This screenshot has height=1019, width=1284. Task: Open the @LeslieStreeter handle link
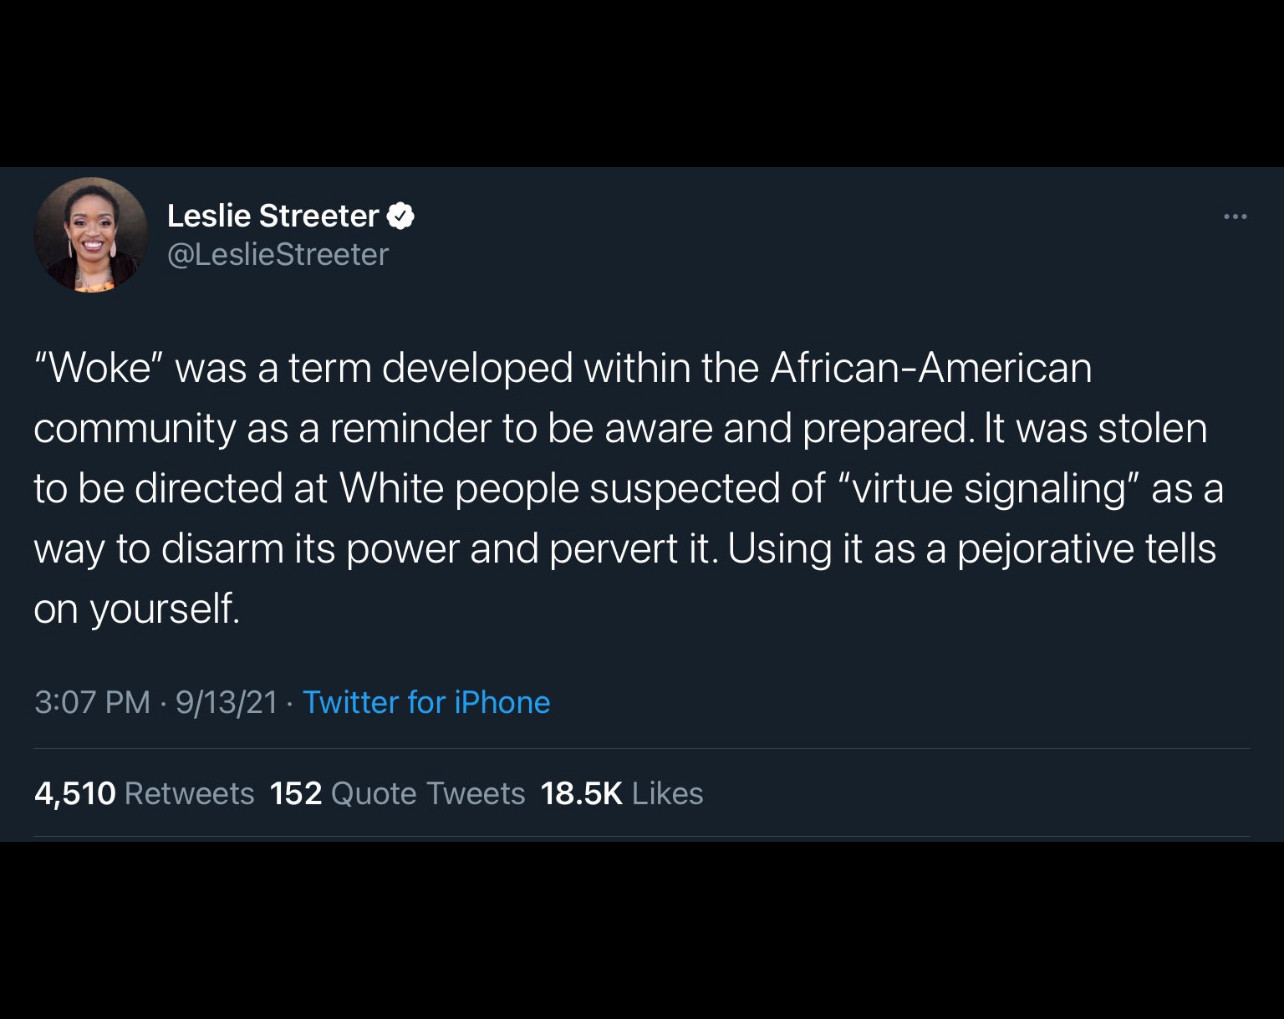pos(278,254)
